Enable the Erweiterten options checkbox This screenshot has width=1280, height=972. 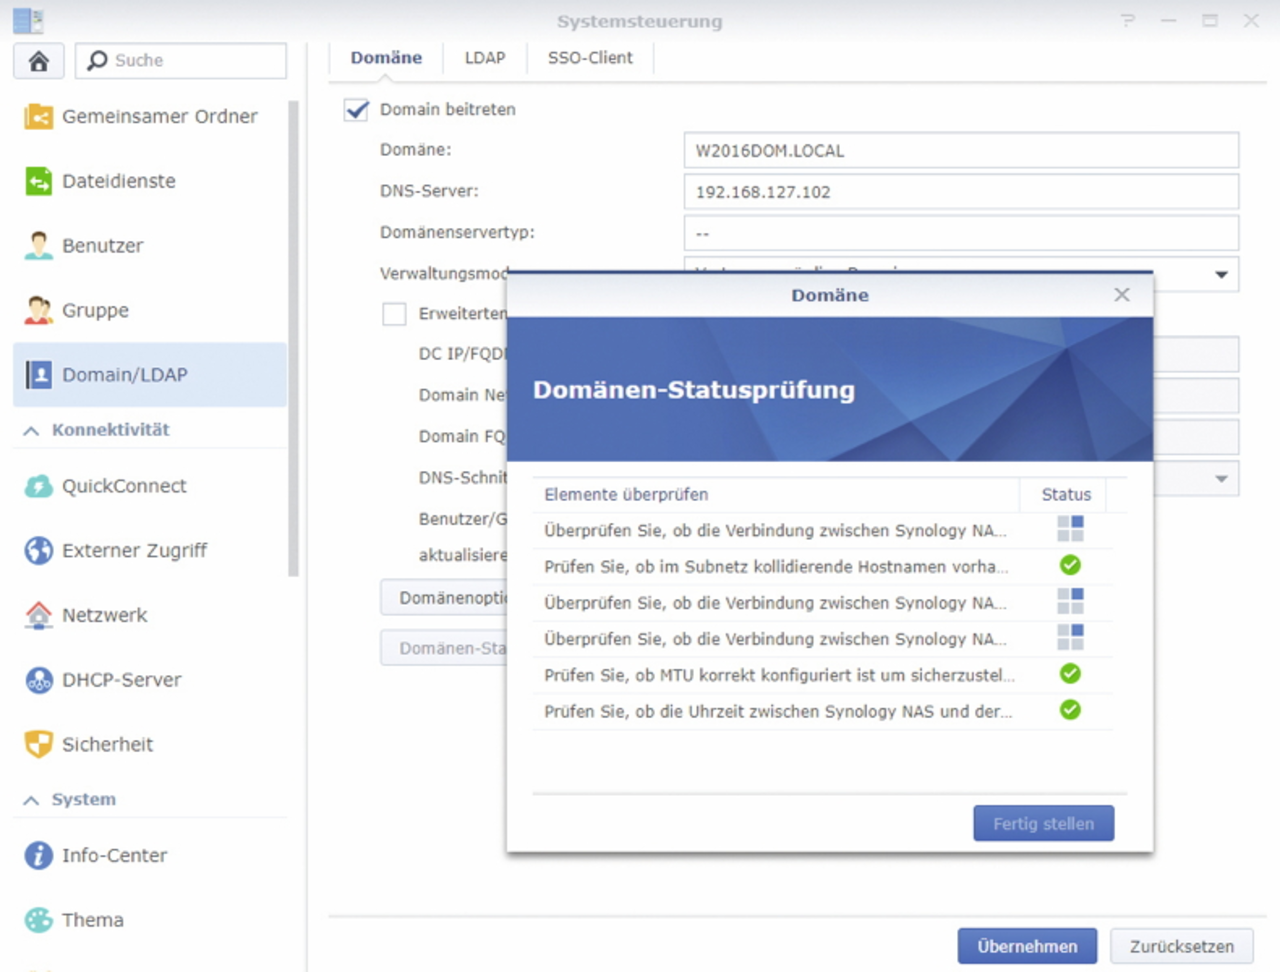395,314
